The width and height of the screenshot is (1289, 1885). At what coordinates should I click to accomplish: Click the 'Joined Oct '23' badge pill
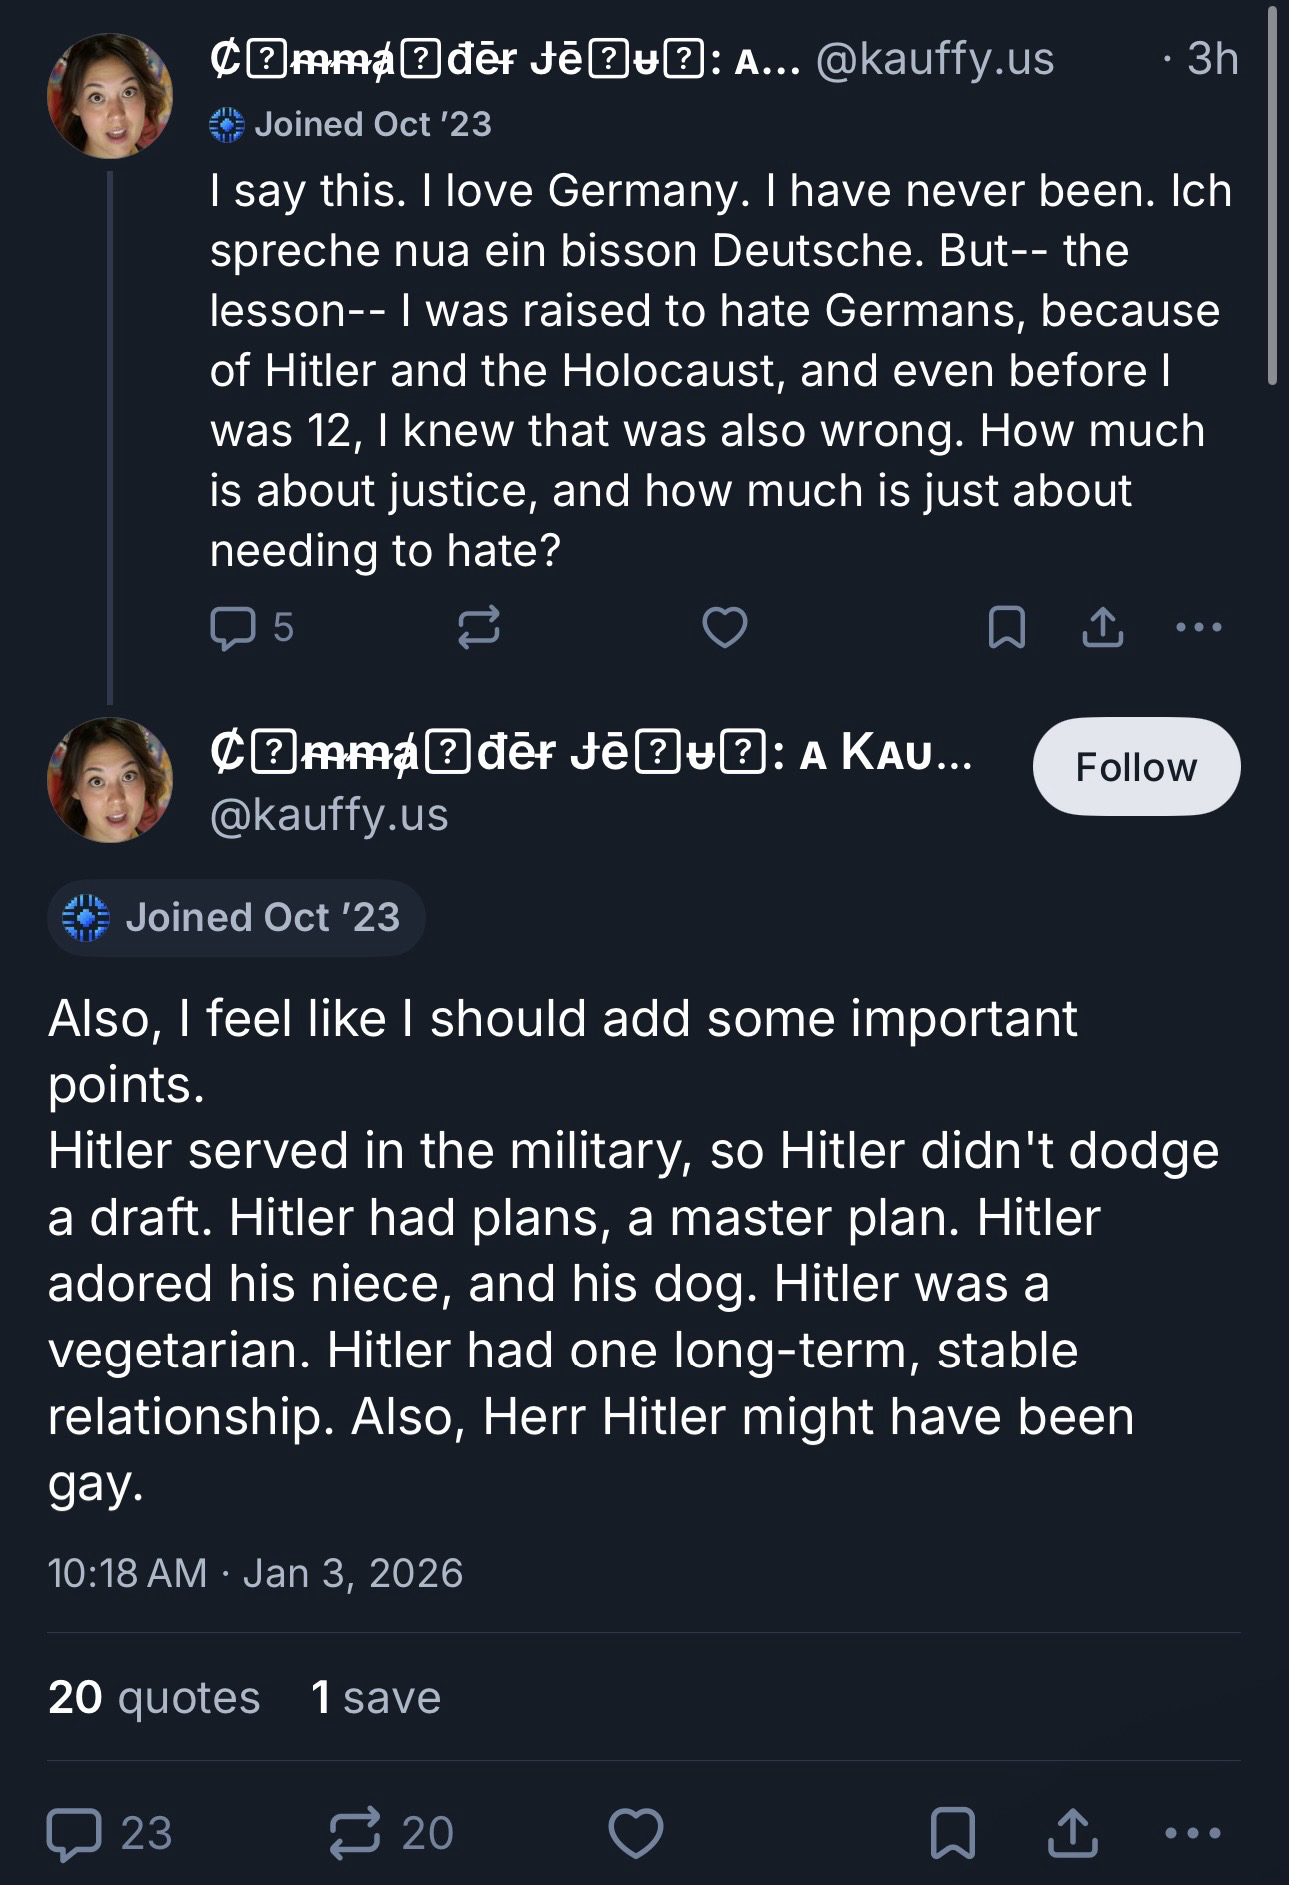tap(236, 918)
